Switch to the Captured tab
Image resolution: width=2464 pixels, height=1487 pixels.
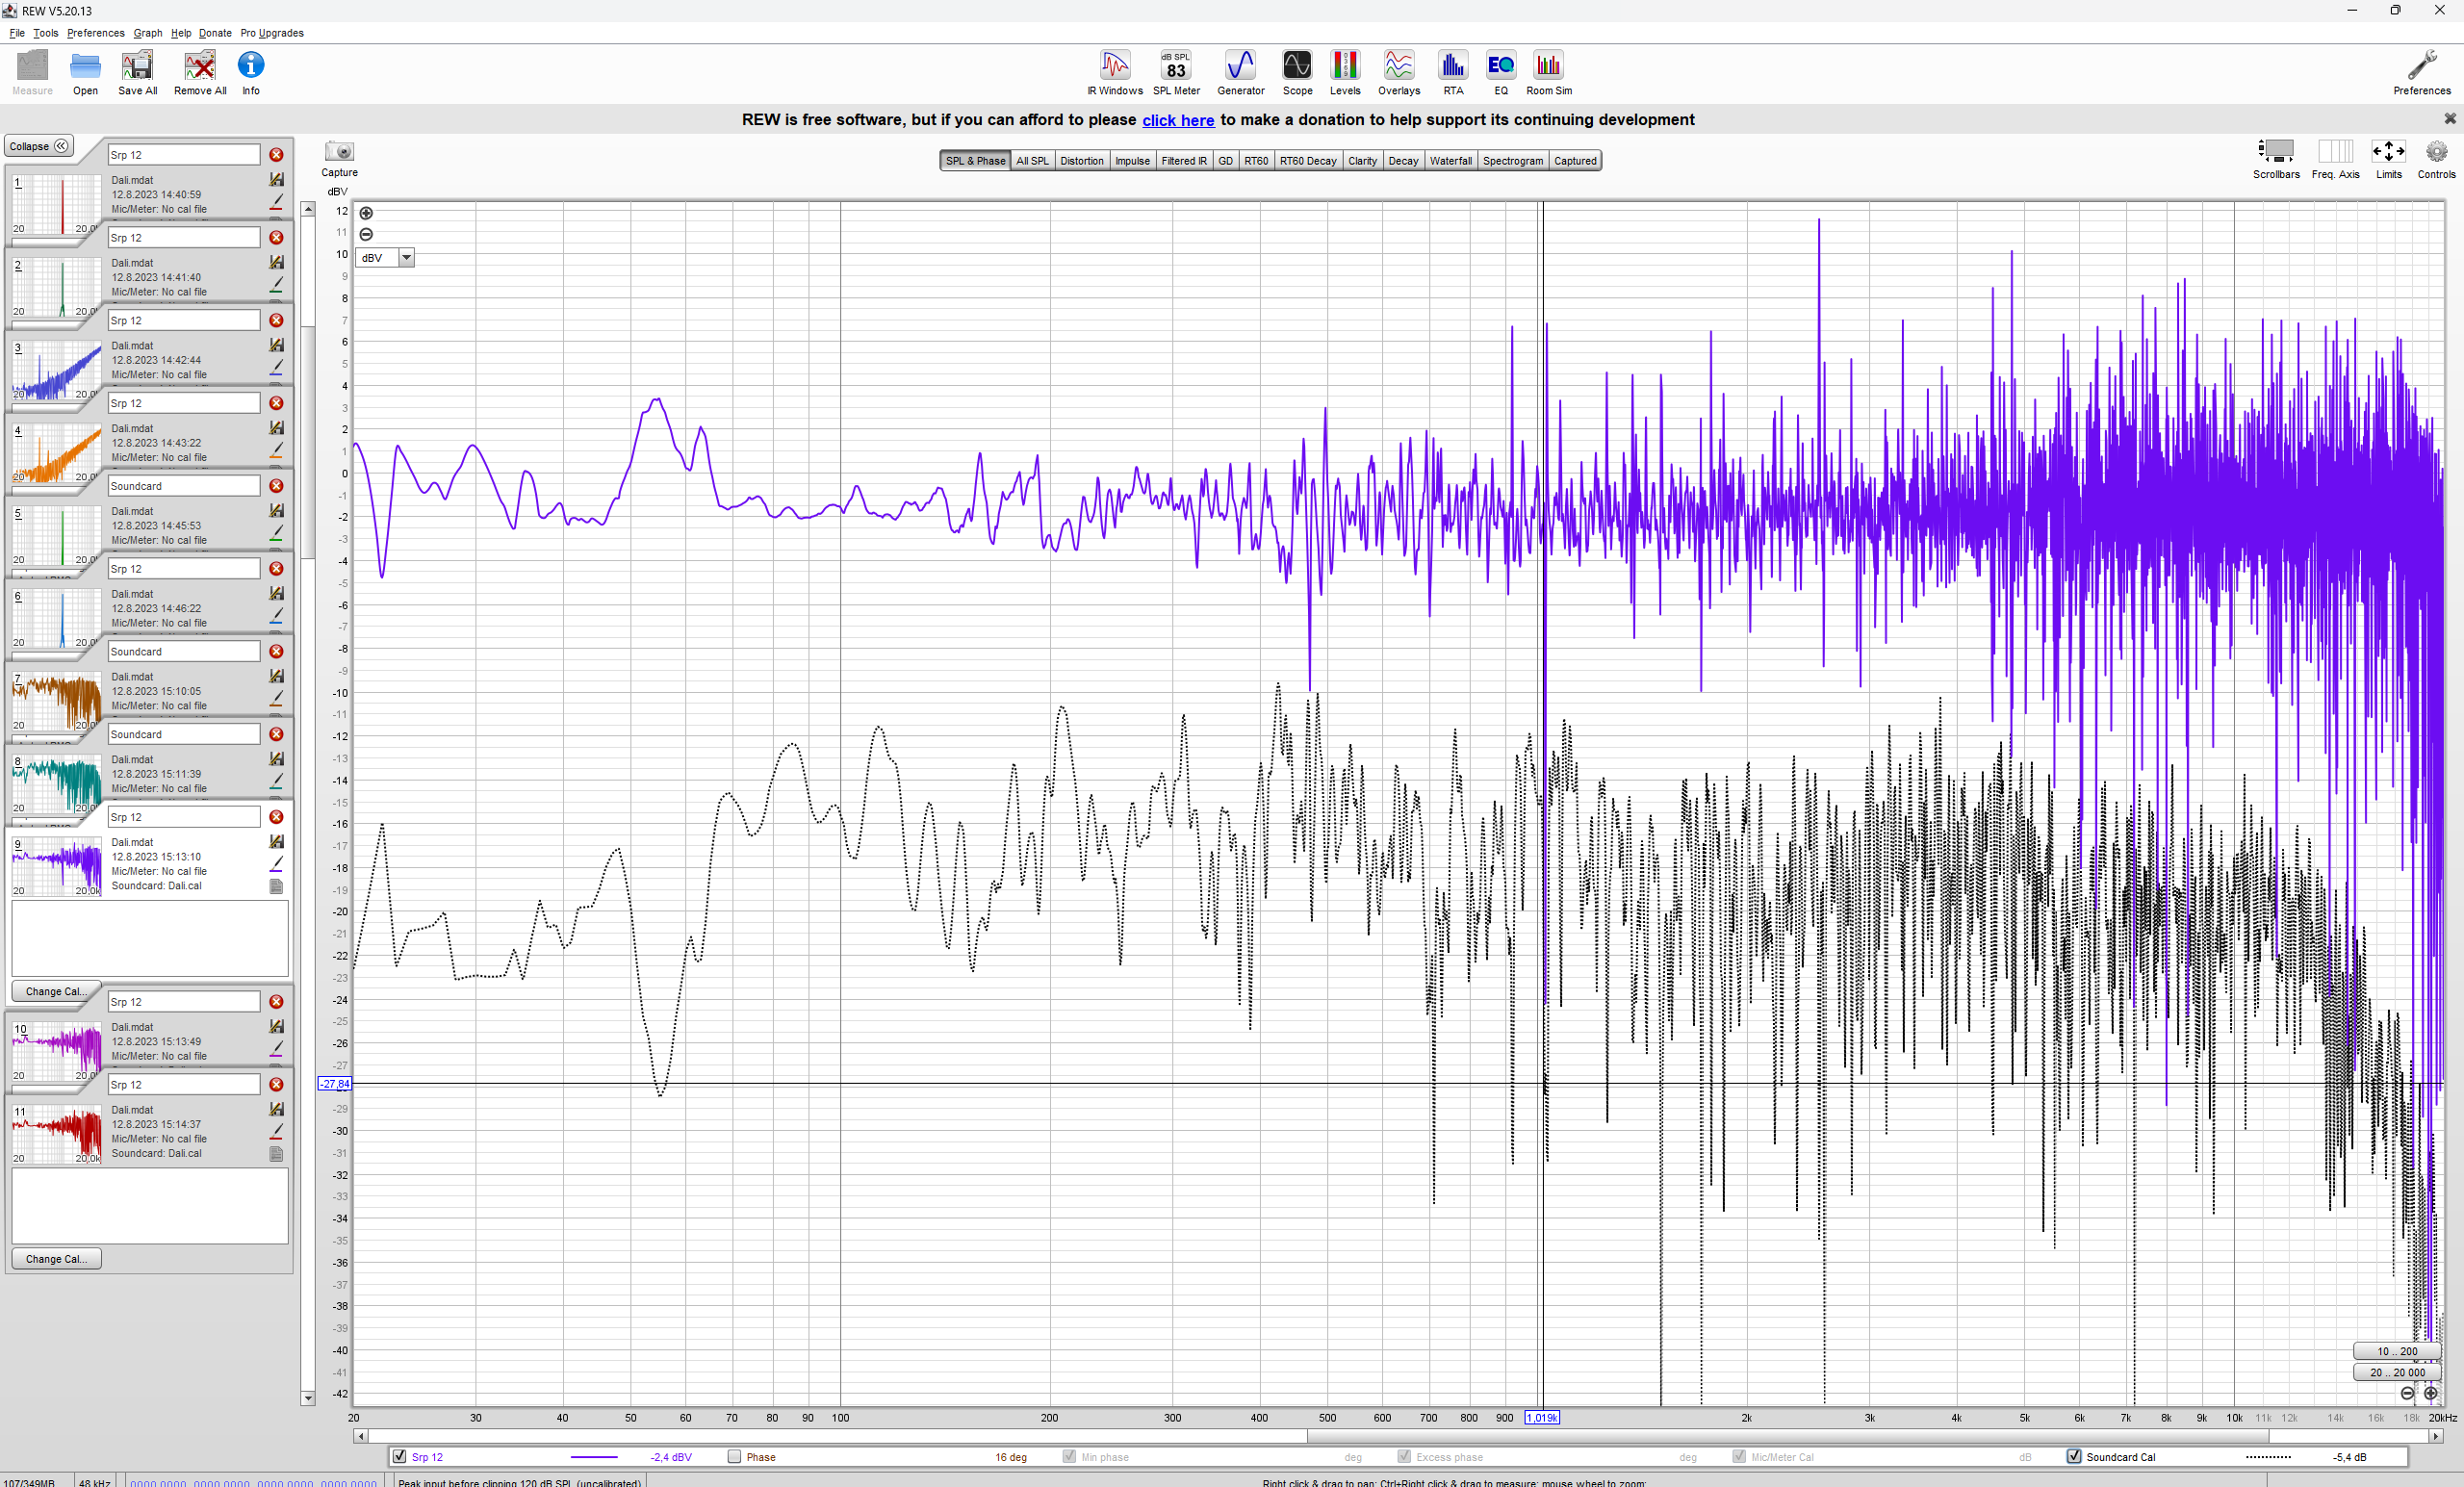coord(1575,161)
